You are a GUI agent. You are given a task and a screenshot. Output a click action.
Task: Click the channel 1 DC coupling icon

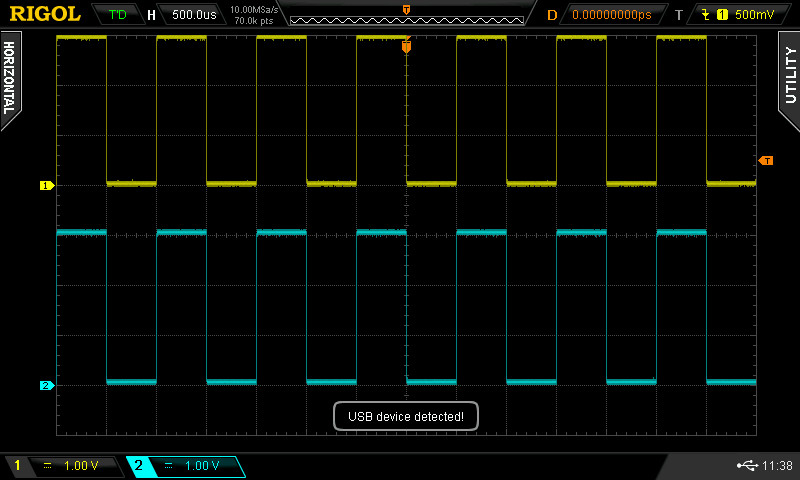click(x=47, y=466)
